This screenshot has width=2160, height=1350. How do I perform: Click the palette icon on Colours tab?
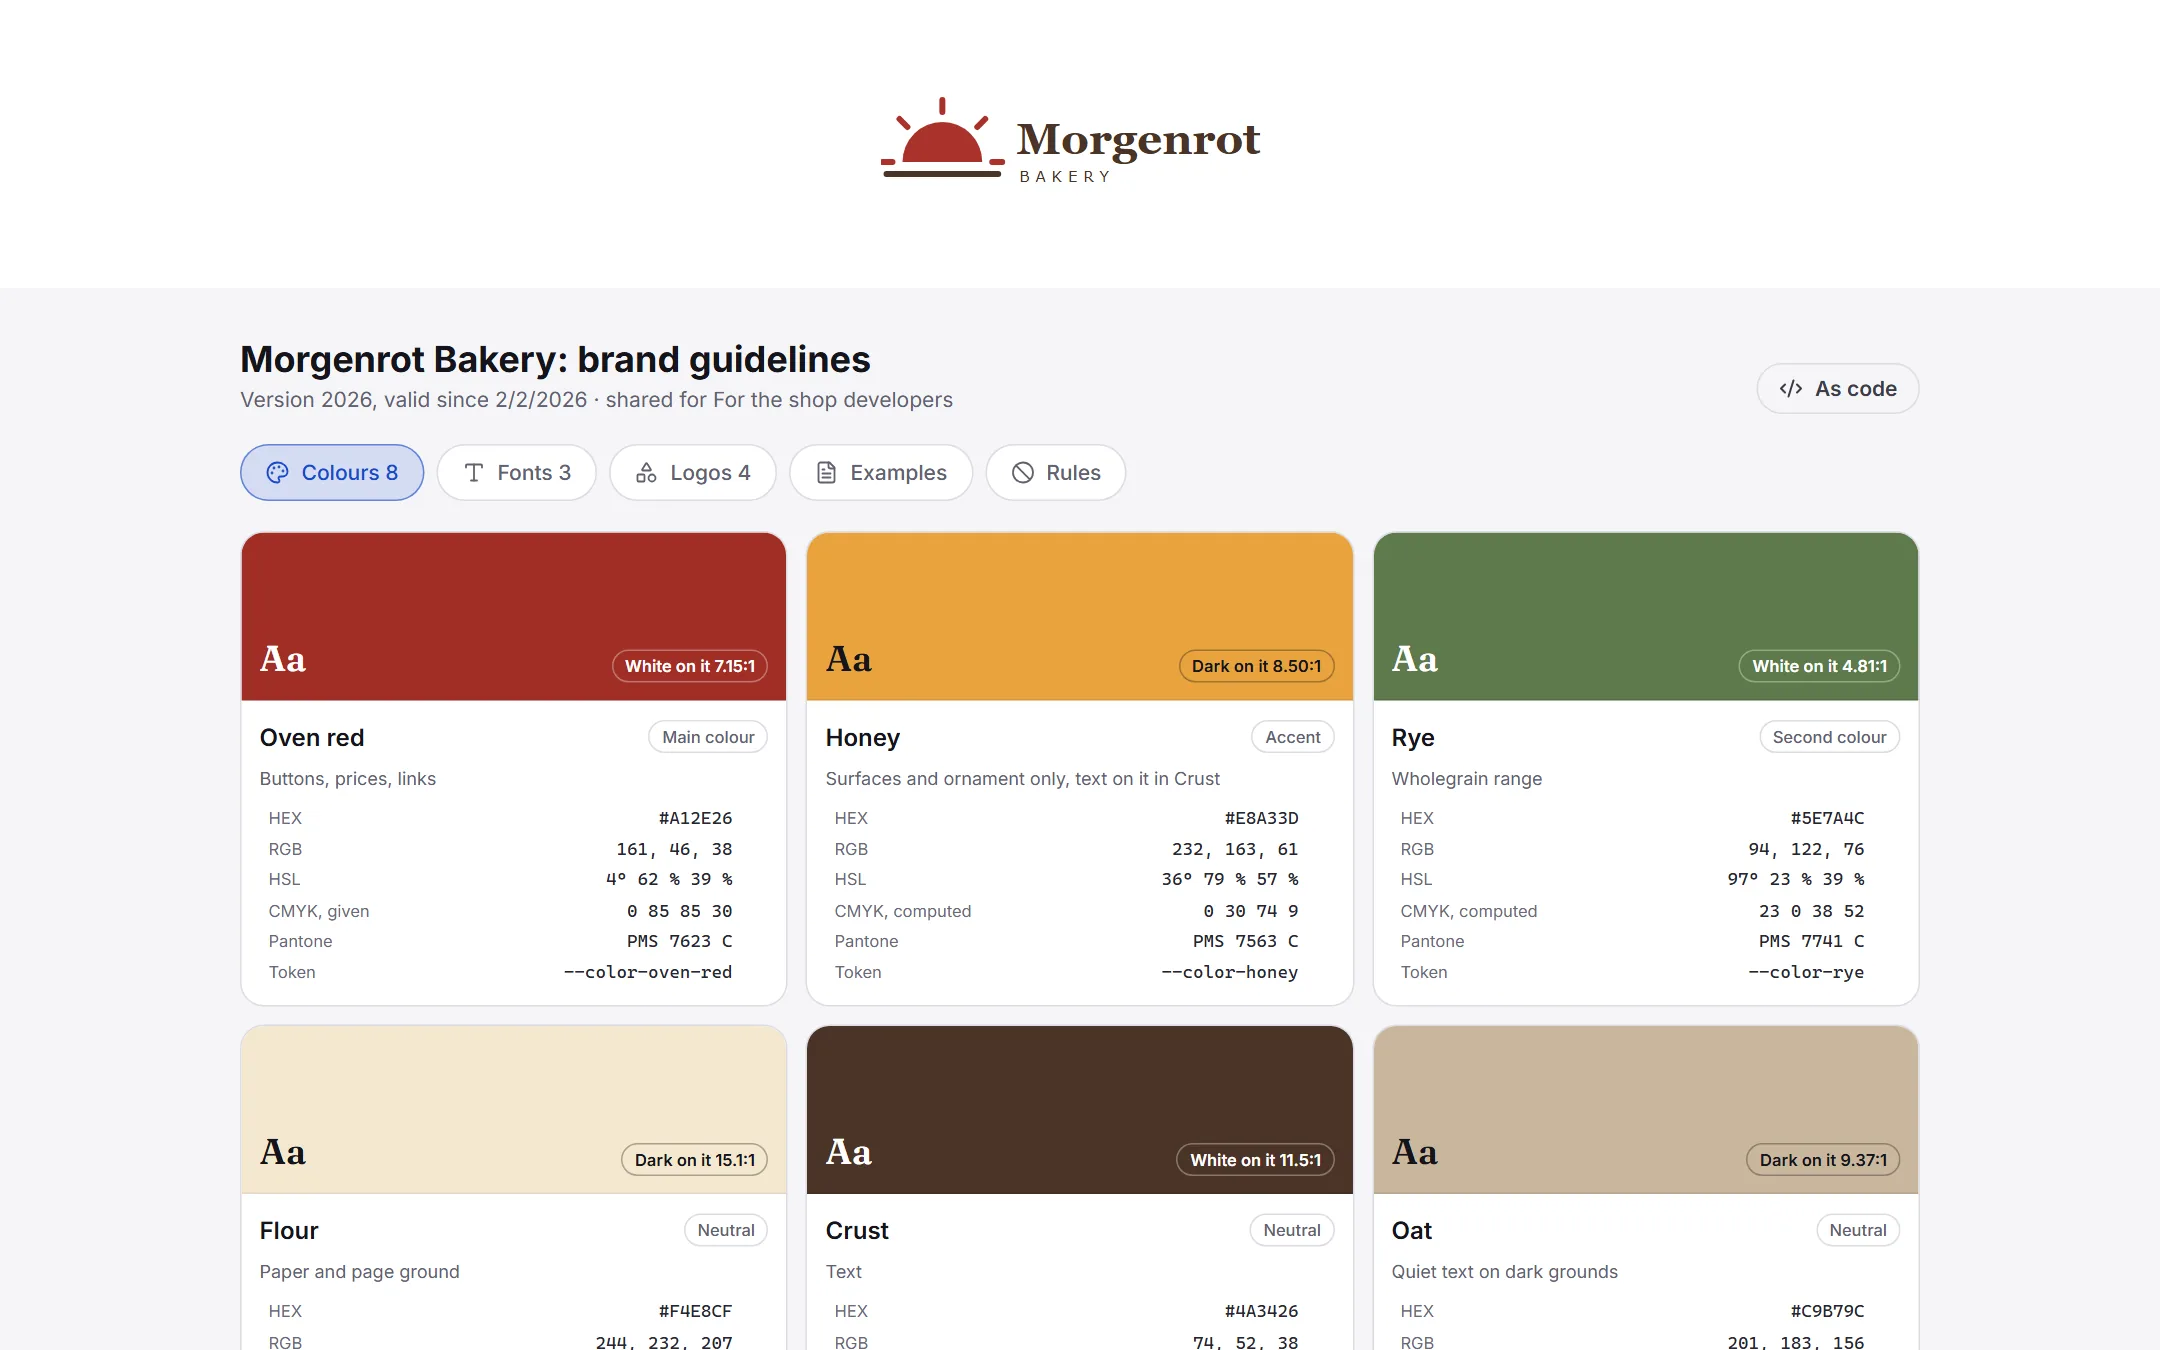[277, 473]
